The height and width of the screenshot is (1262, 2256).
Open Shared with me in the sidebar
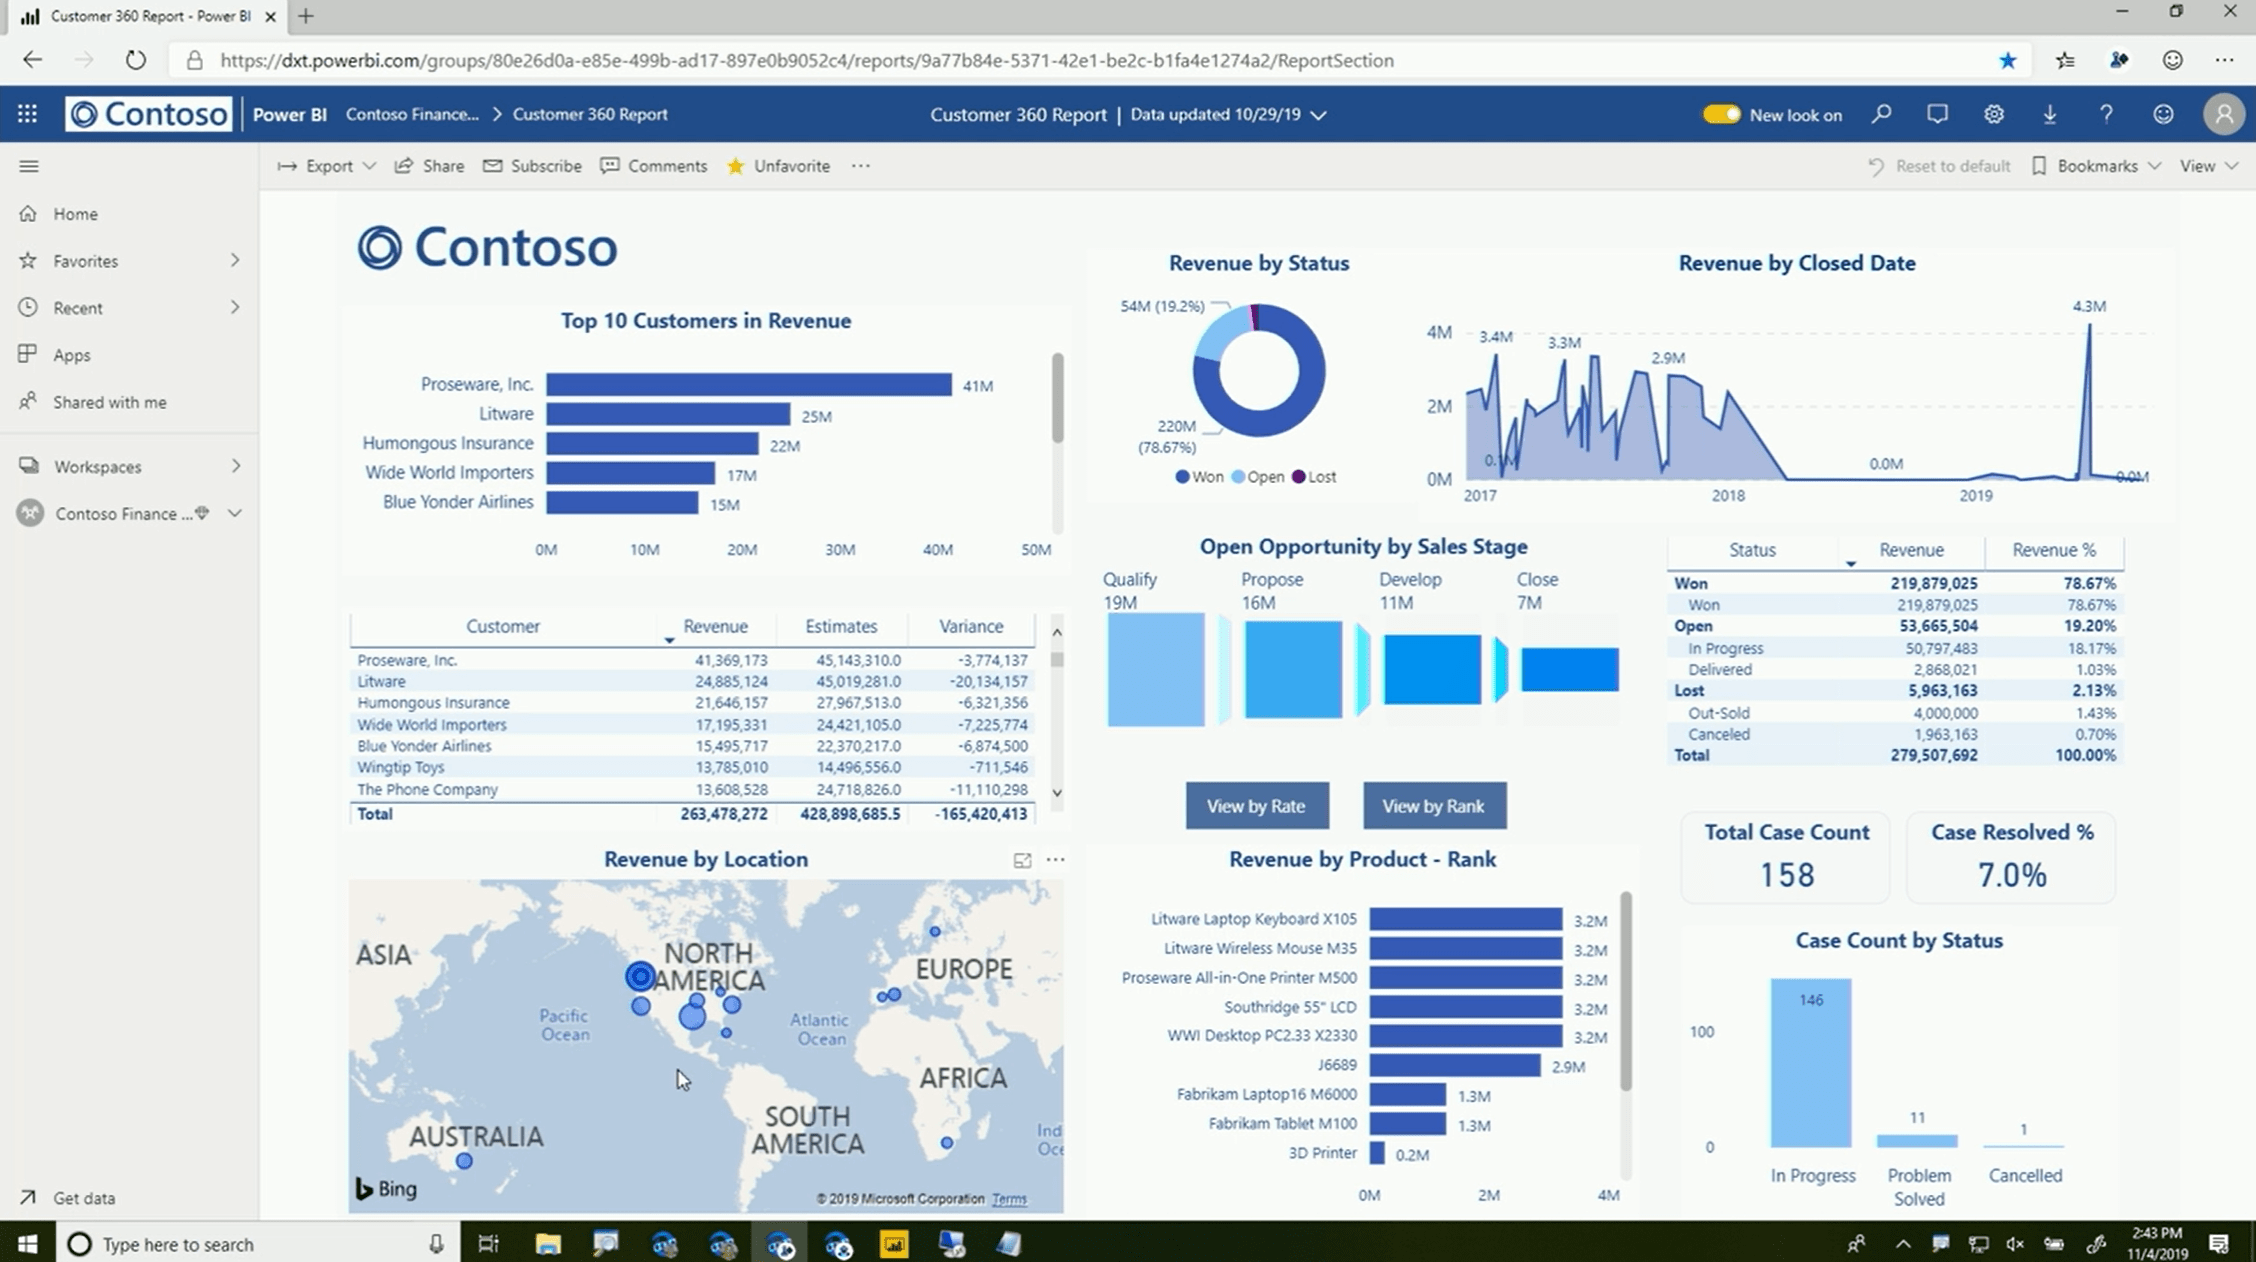pyautogui.click(x=109, y=402)
